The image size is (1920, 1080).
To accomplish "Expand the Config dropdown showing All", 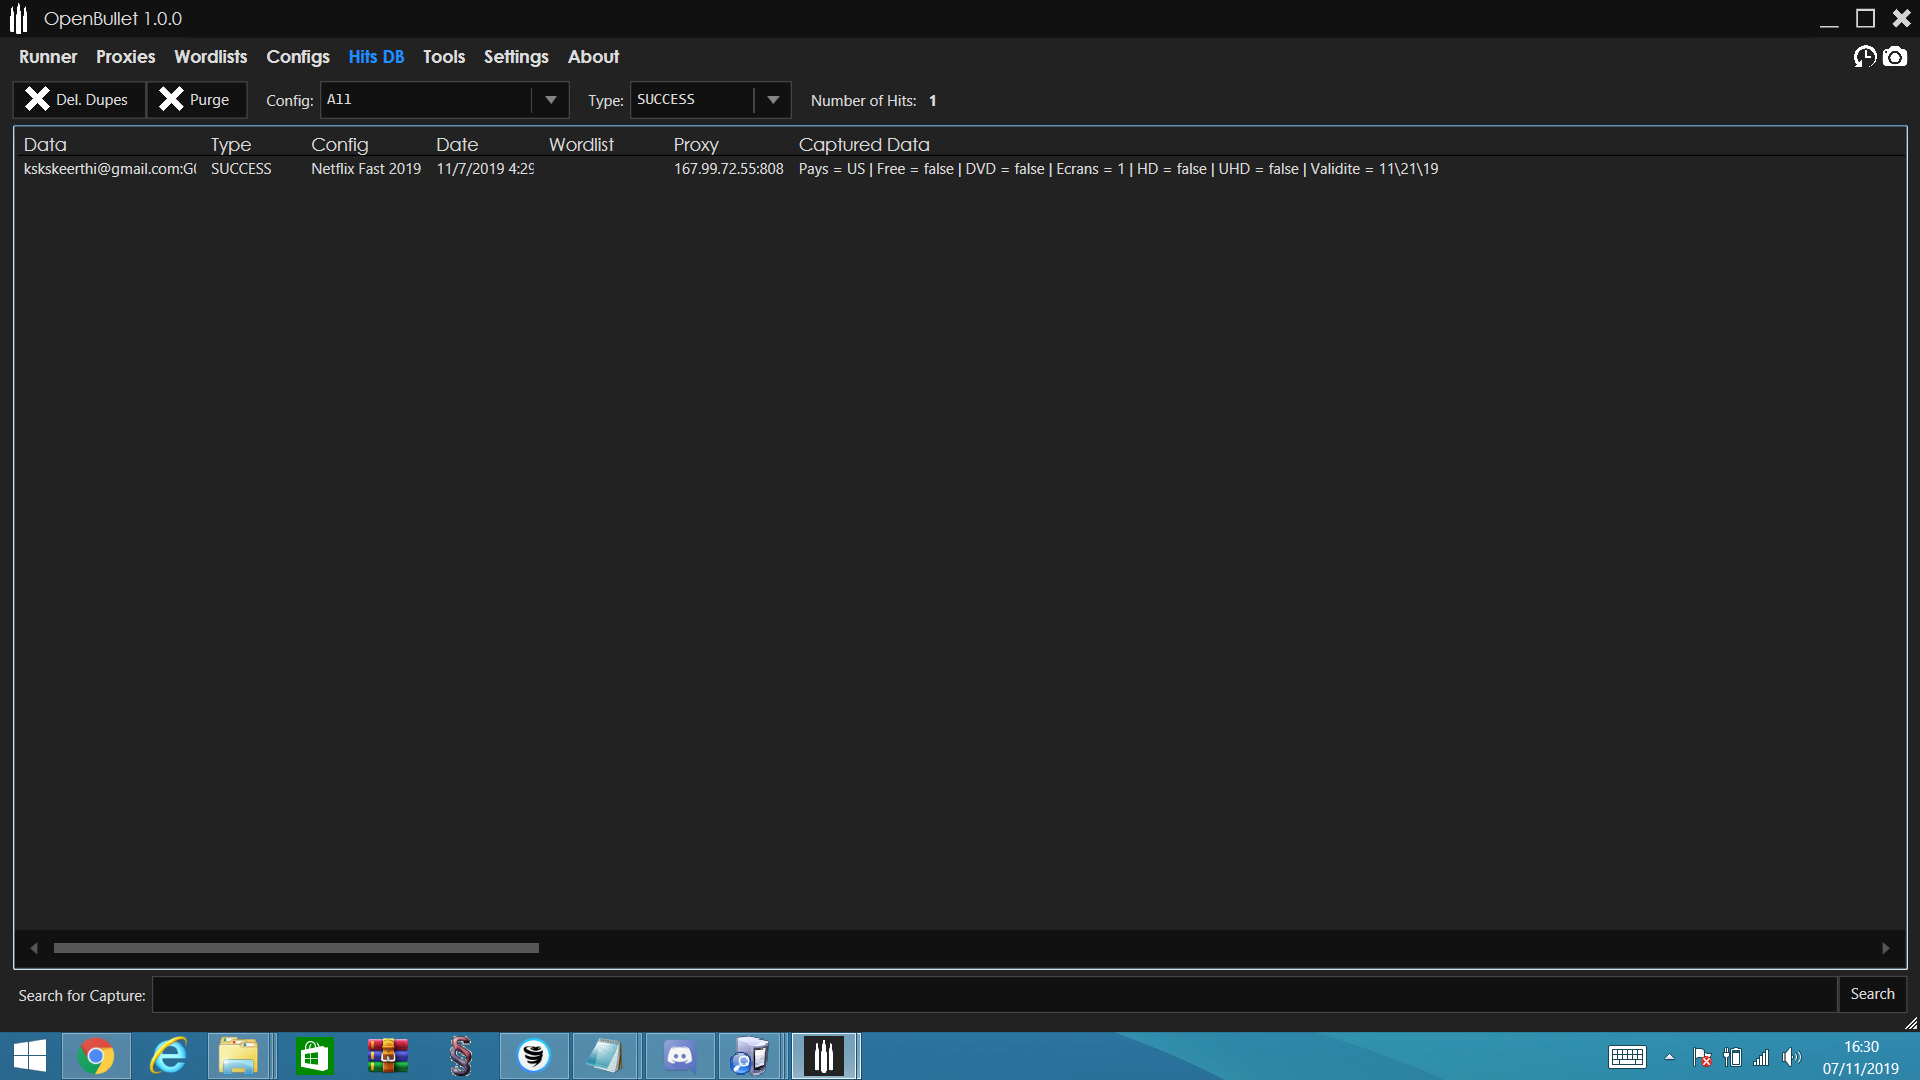I will (x=550, y=100).
